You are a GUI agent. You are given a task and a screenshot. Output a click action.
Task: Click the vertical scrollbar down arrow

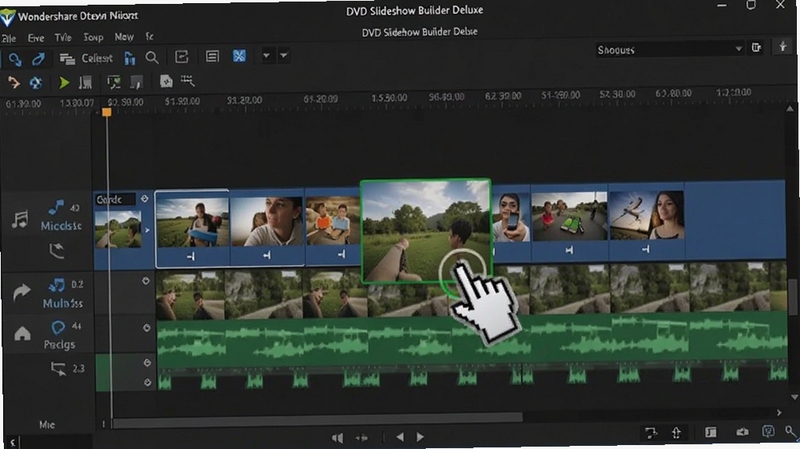tap(794, 397)
